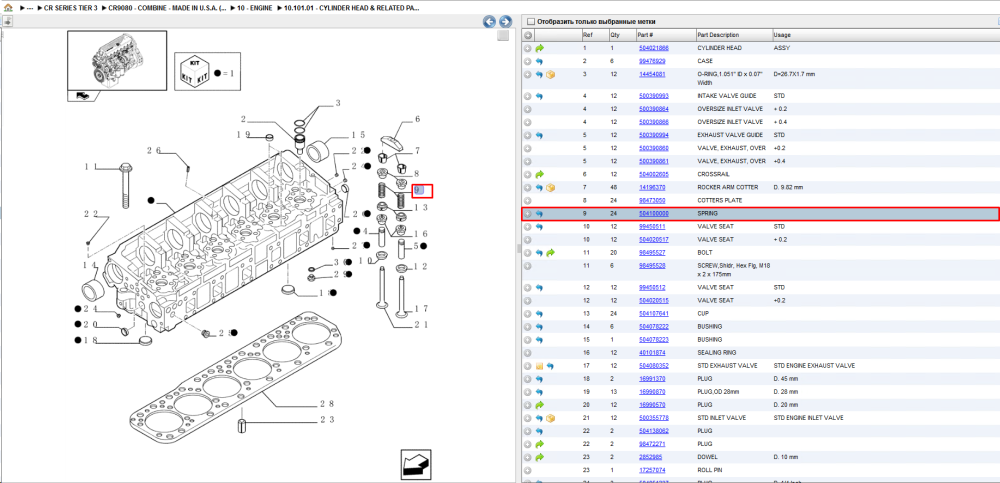Image resolution: width=1000 pixels, height=483 pixels.
Task: Open '10 - ENGINE' breadcrumb
Action: pos(252,8)
